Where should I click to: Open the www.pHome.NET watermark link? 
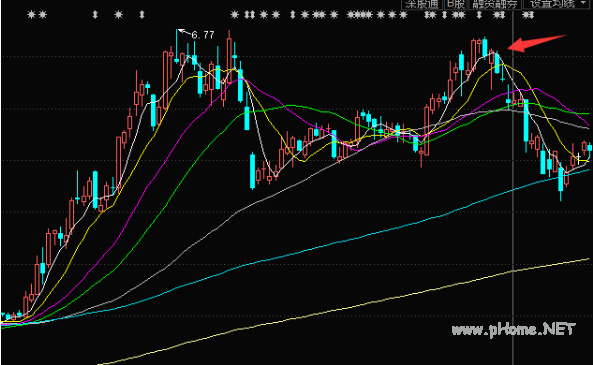click(514, 330)
